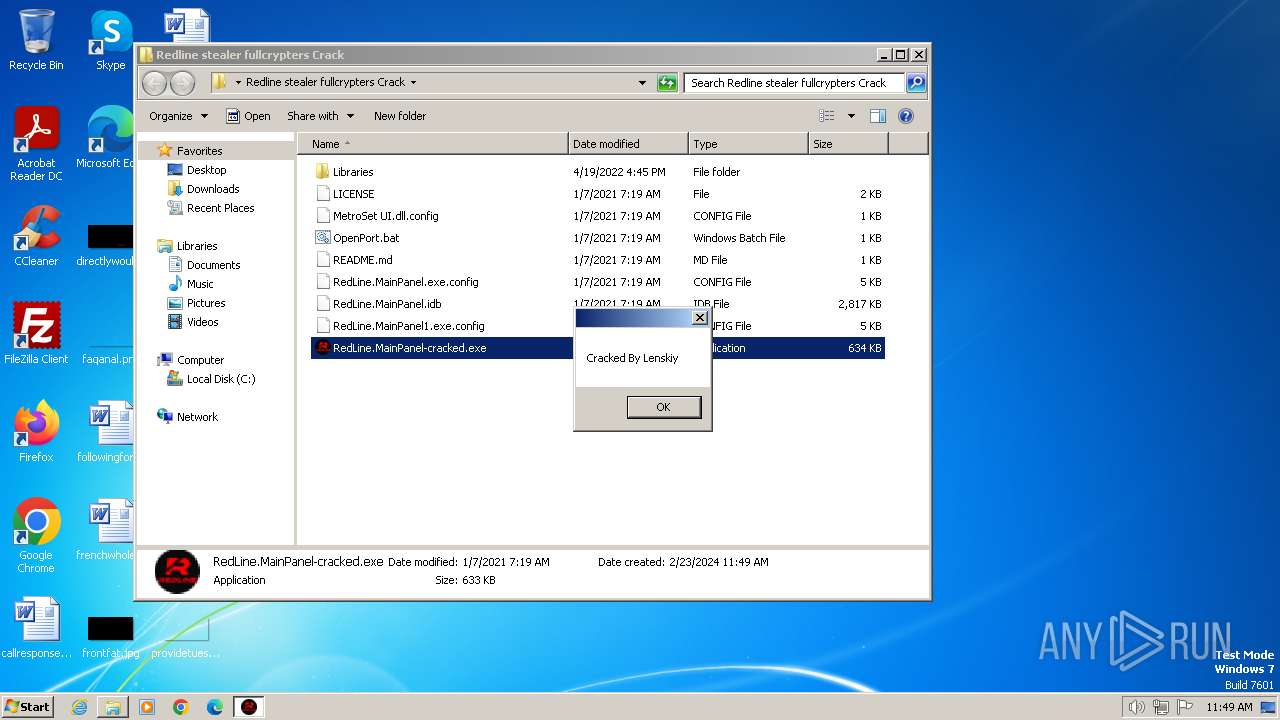Open Favorites in navigation pane
Screen dimensions: 1280x720
click(199, 151)
